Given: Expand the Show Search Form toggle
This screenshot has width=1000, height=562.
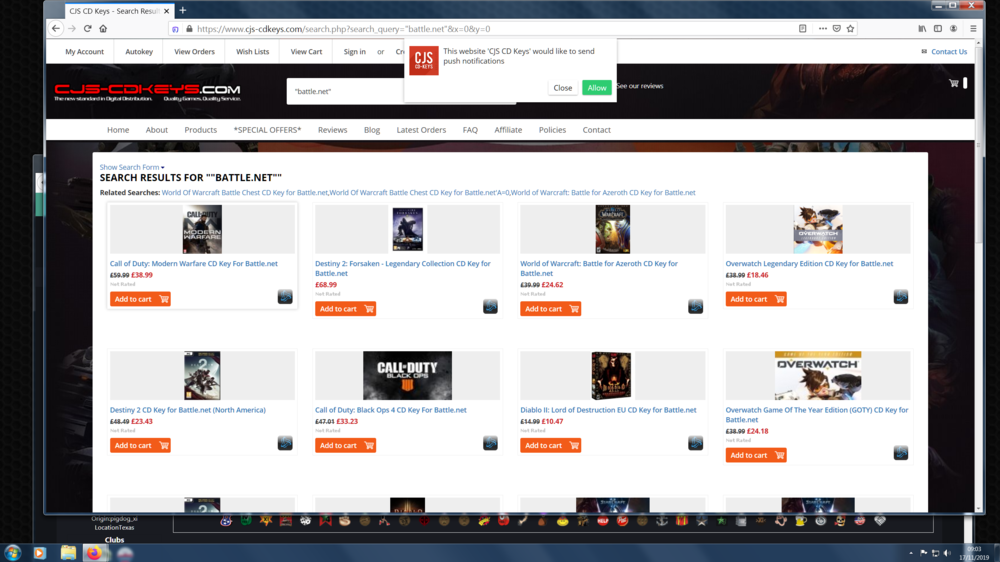Looking at the screenshot, I should tap(131, 167).
